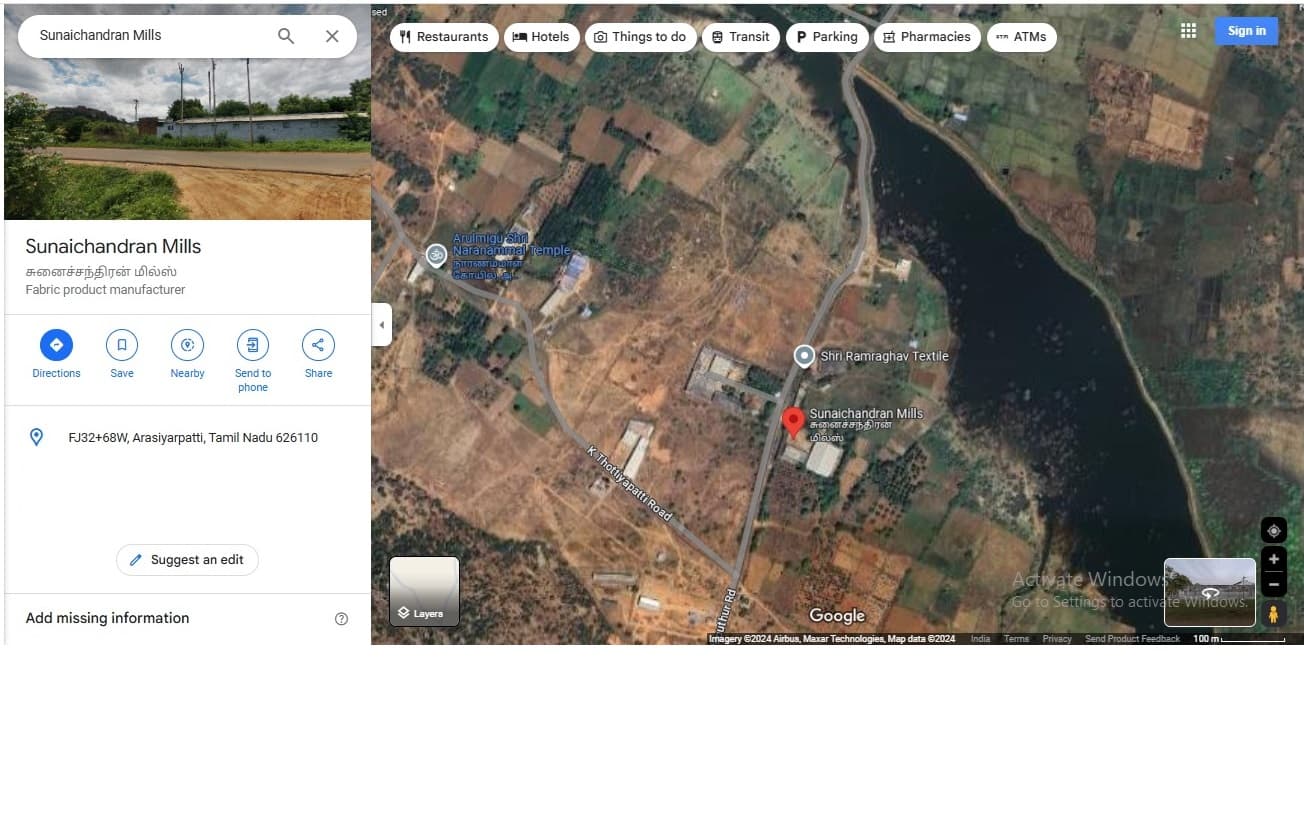This screenshot has width=1304, height=826.
Task: Show ATMs chip results
Action: [1021, 37]
